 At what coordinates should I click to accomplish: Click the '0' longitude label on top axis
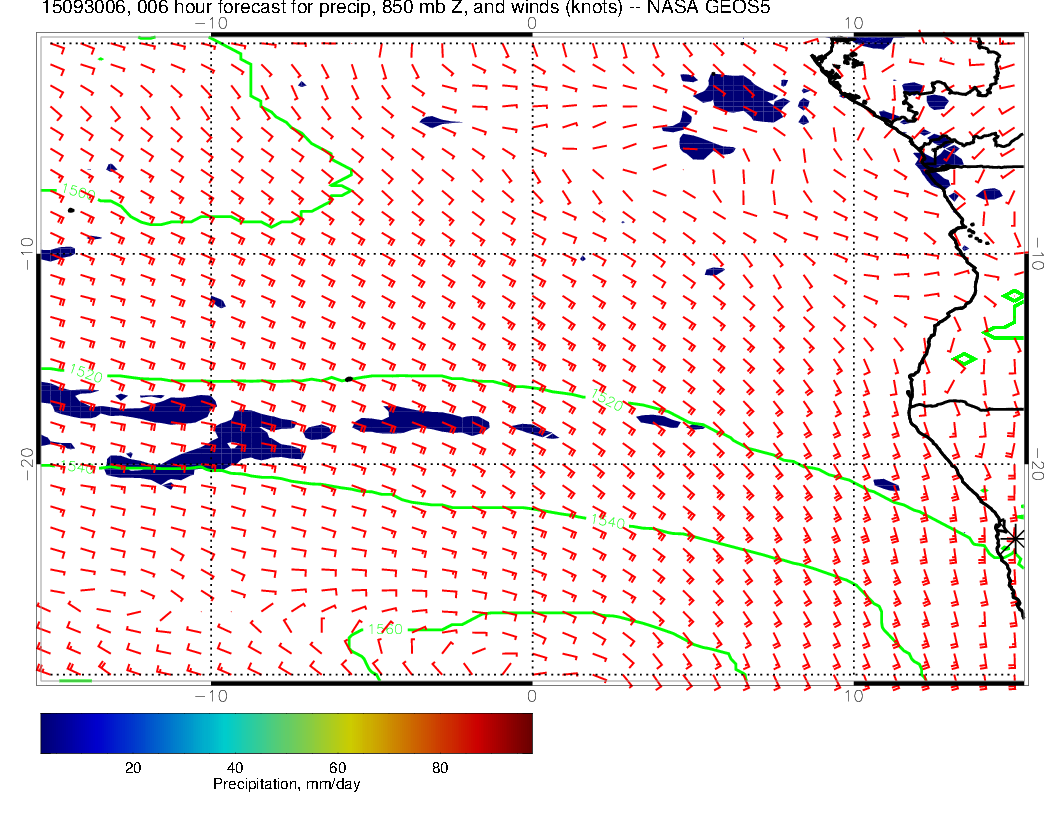[532, 23]
